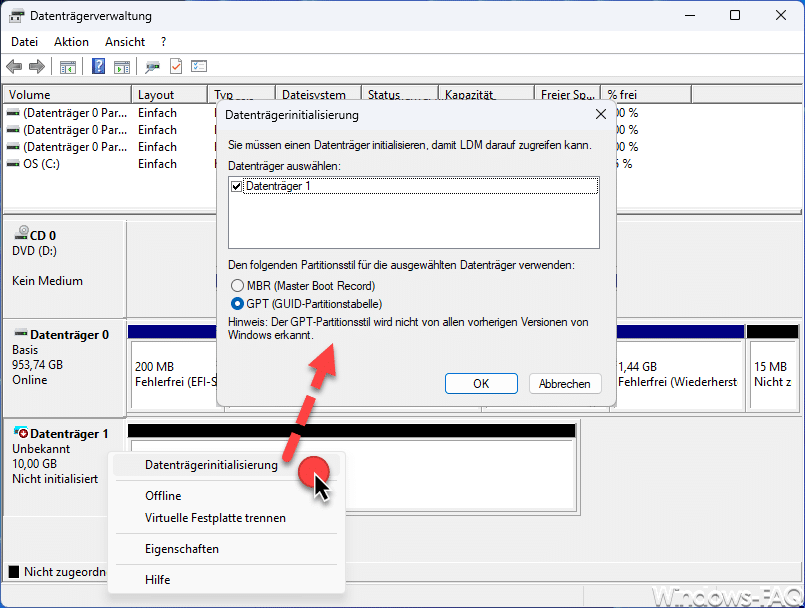Confirm dialog with OK button
Screen dimensions: 805x608
coord(481,384)
